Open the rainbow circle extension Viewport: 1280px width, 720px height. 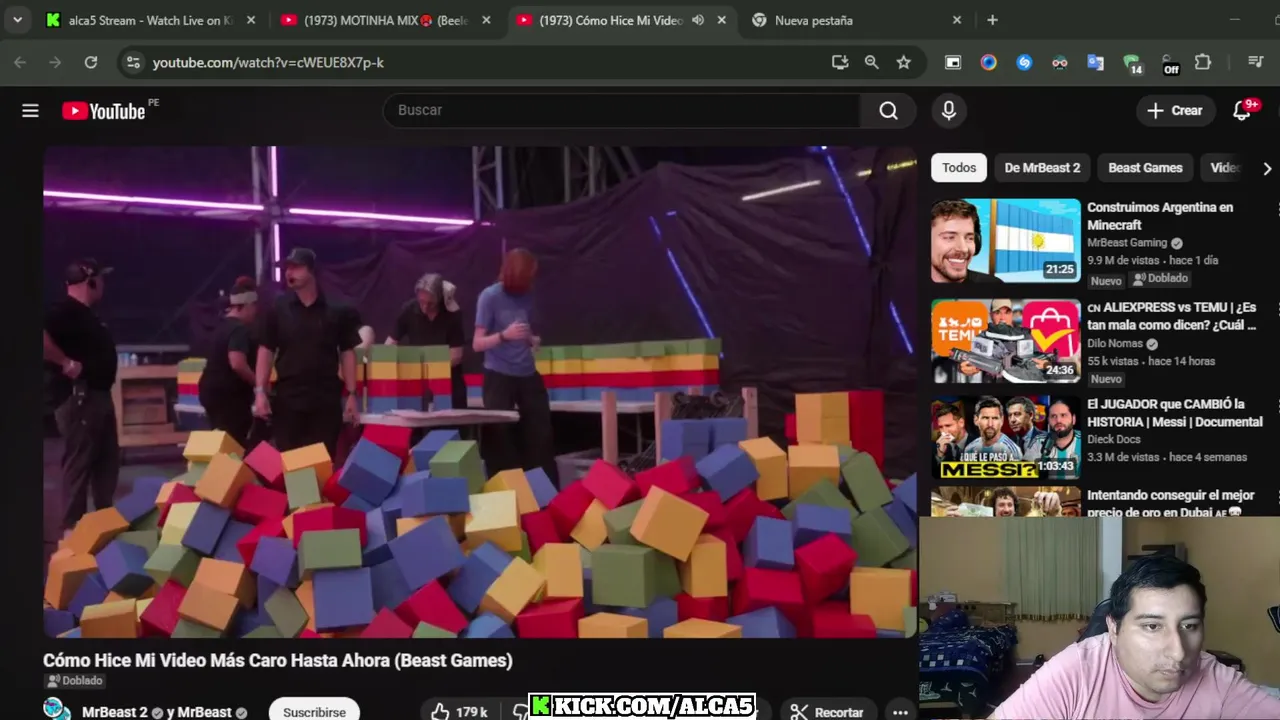988,62
